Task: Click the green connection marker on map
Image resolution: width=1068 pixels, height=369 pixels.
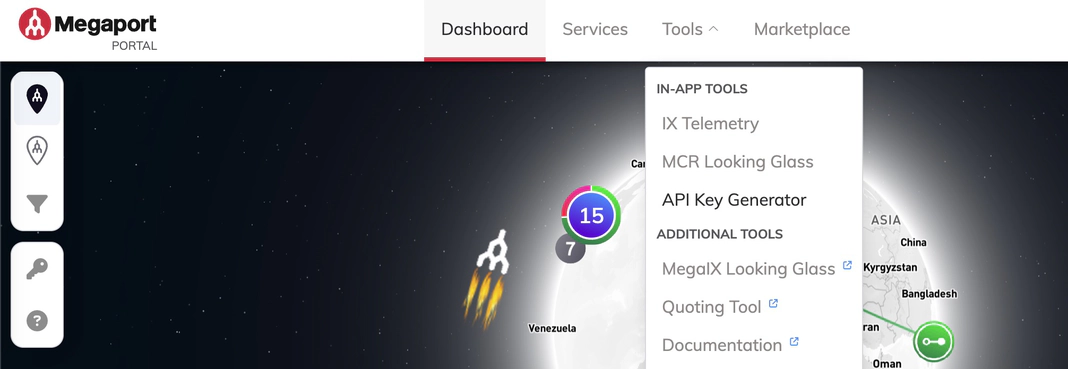Action: pos(933,341)
